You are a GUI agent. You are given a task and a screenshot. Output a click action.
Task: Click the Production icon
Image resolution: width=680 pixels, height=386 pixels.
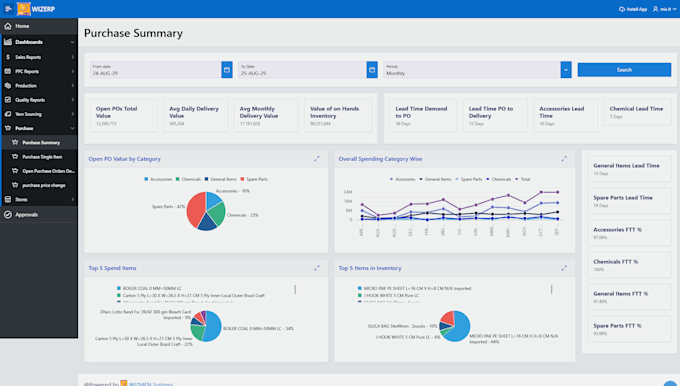click(8, 85)
